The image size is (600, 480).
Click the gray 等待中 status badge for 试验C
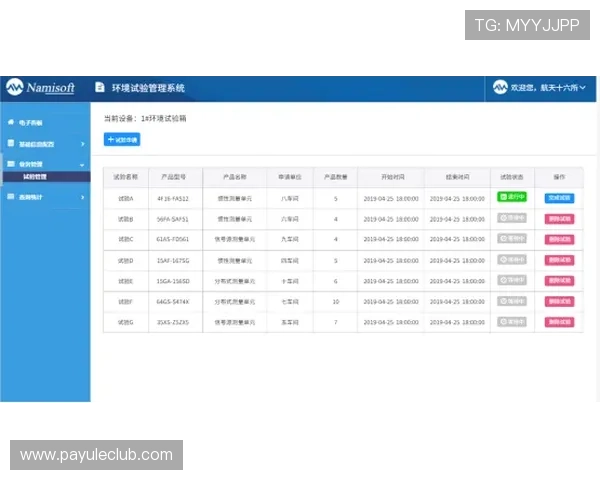point(511,239)
